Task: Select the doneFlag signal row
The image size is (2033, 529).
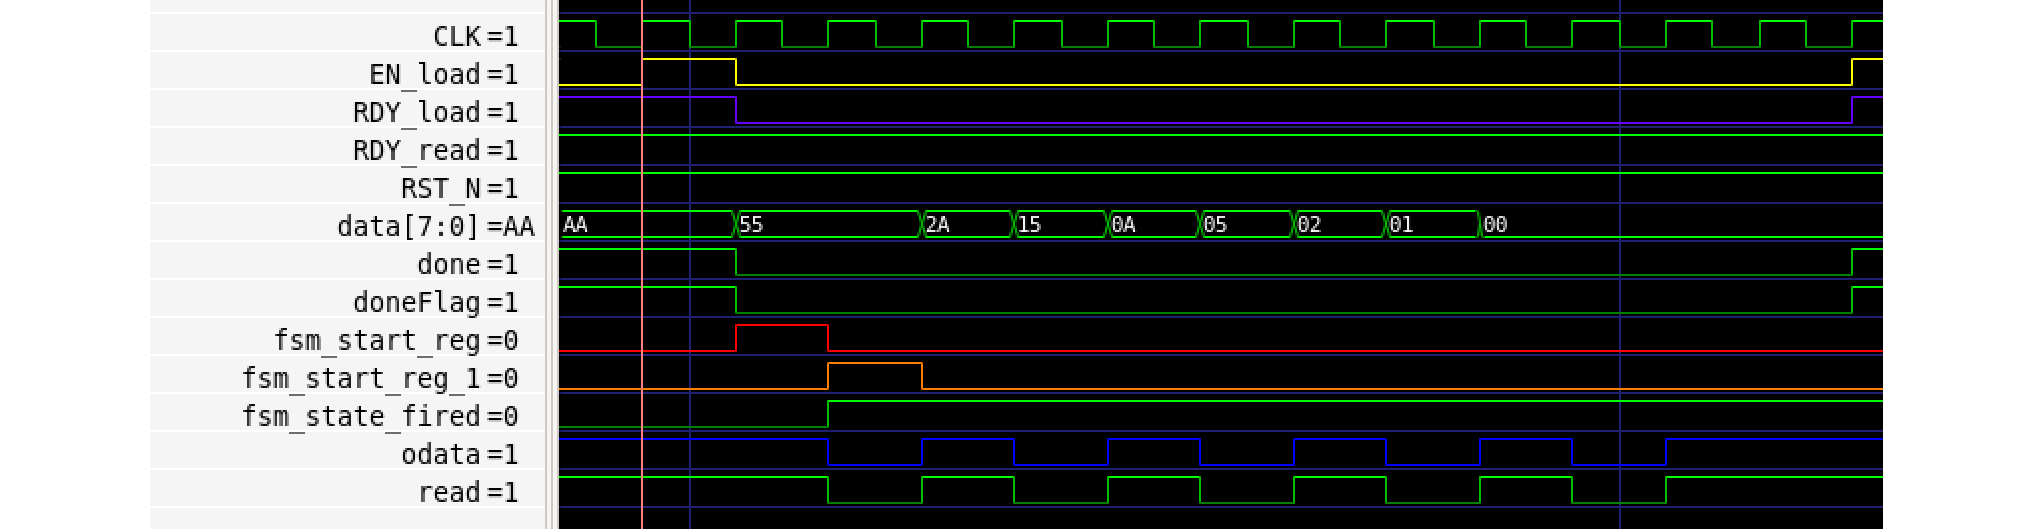Action: click(x=435, y=302)
